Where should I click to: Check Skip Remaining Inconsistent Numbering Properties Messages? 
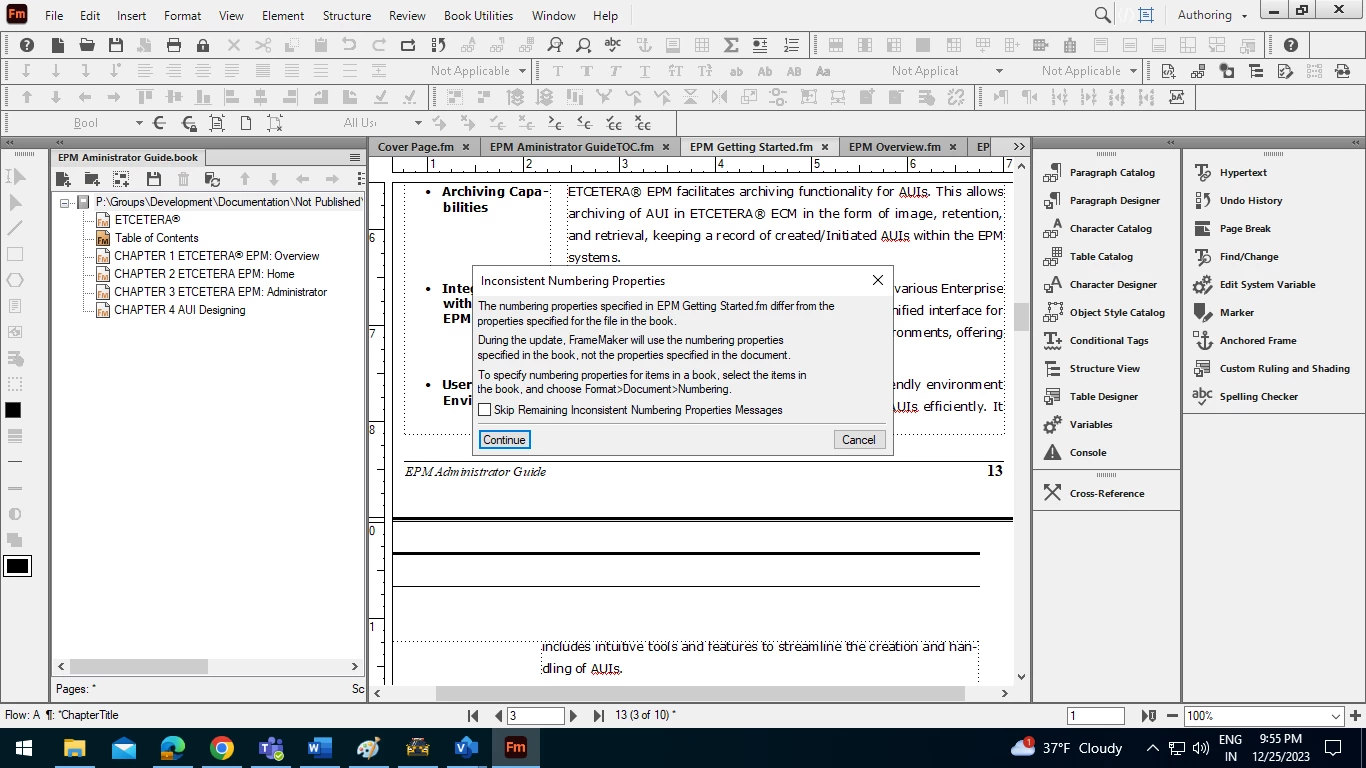click(485, 410)
